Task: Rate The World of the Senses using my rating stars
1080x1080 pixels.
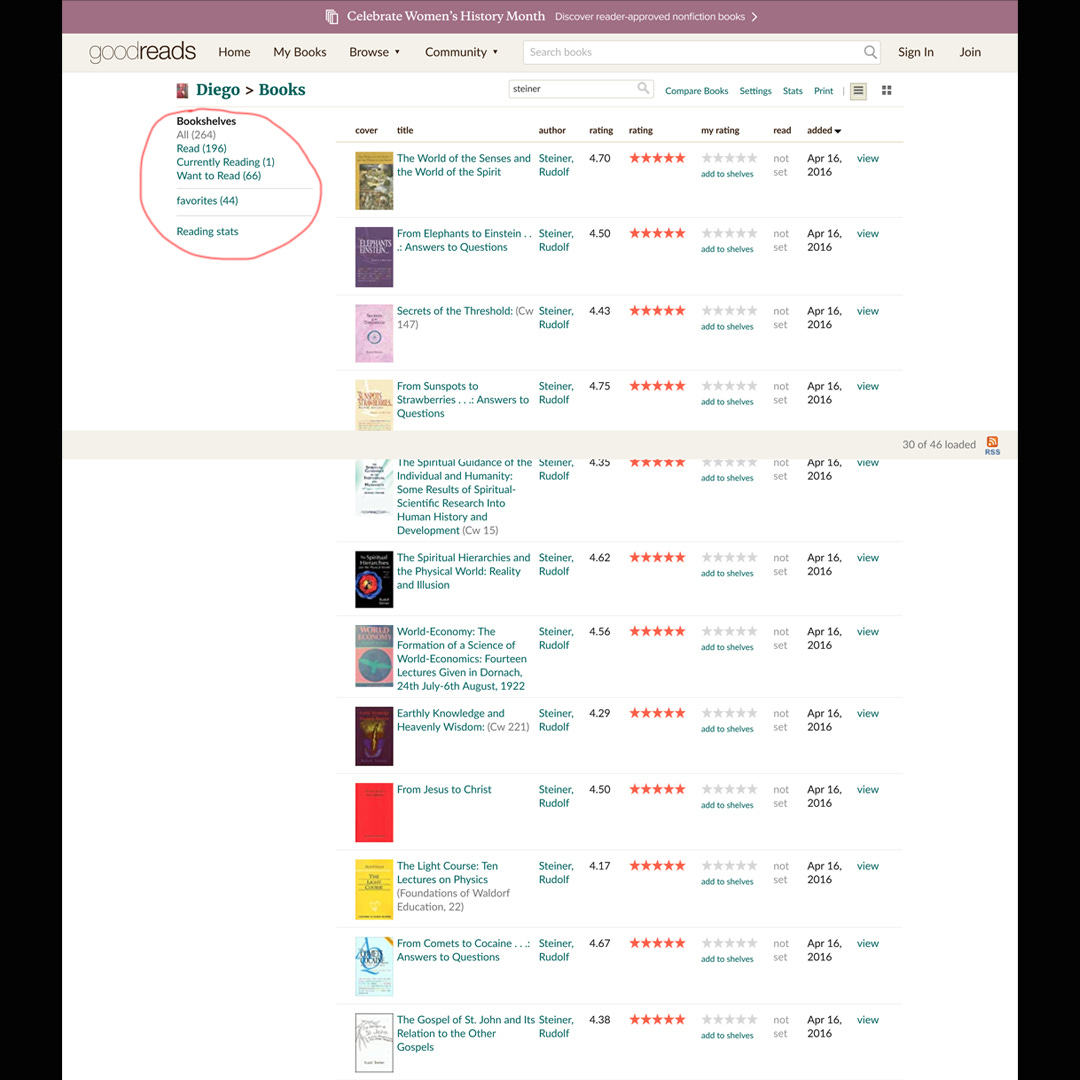Action: click(x=729, y=158)
